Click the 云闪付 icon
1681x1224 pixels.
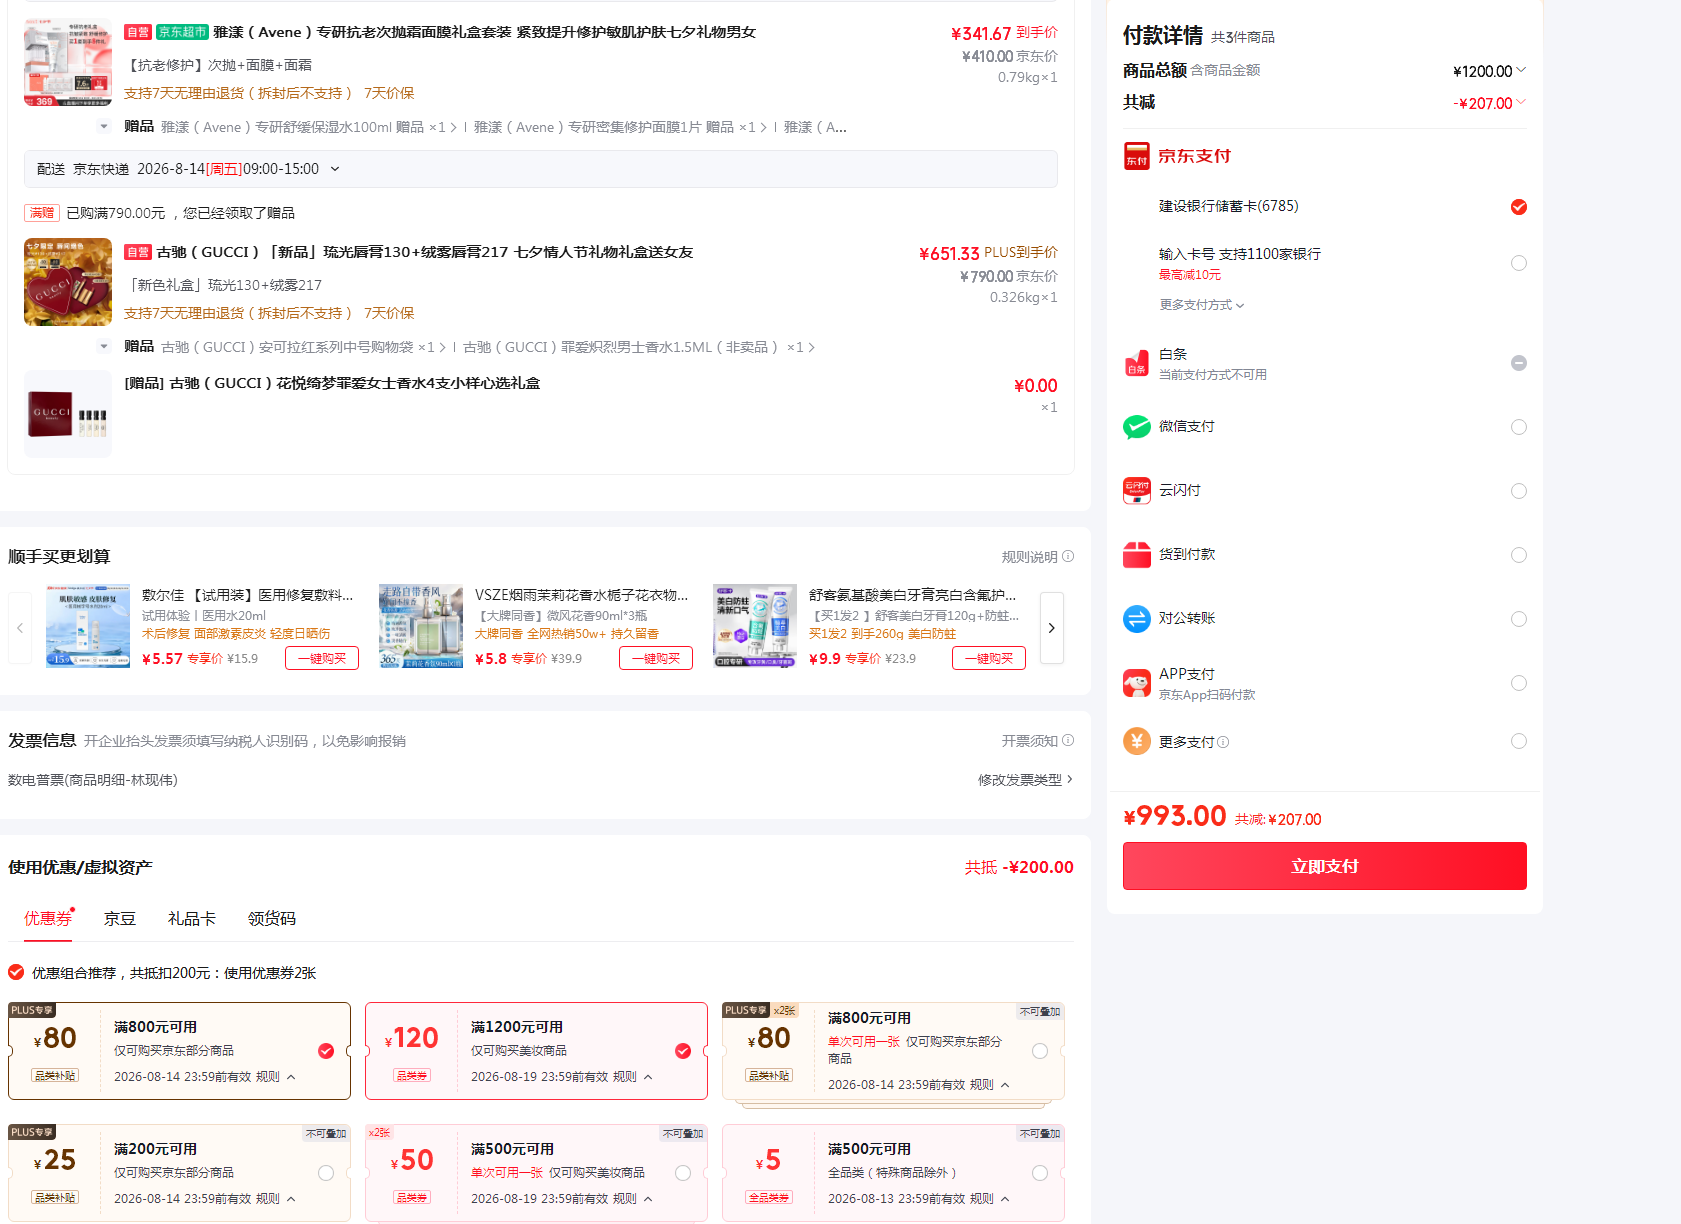coord(1136,490)
